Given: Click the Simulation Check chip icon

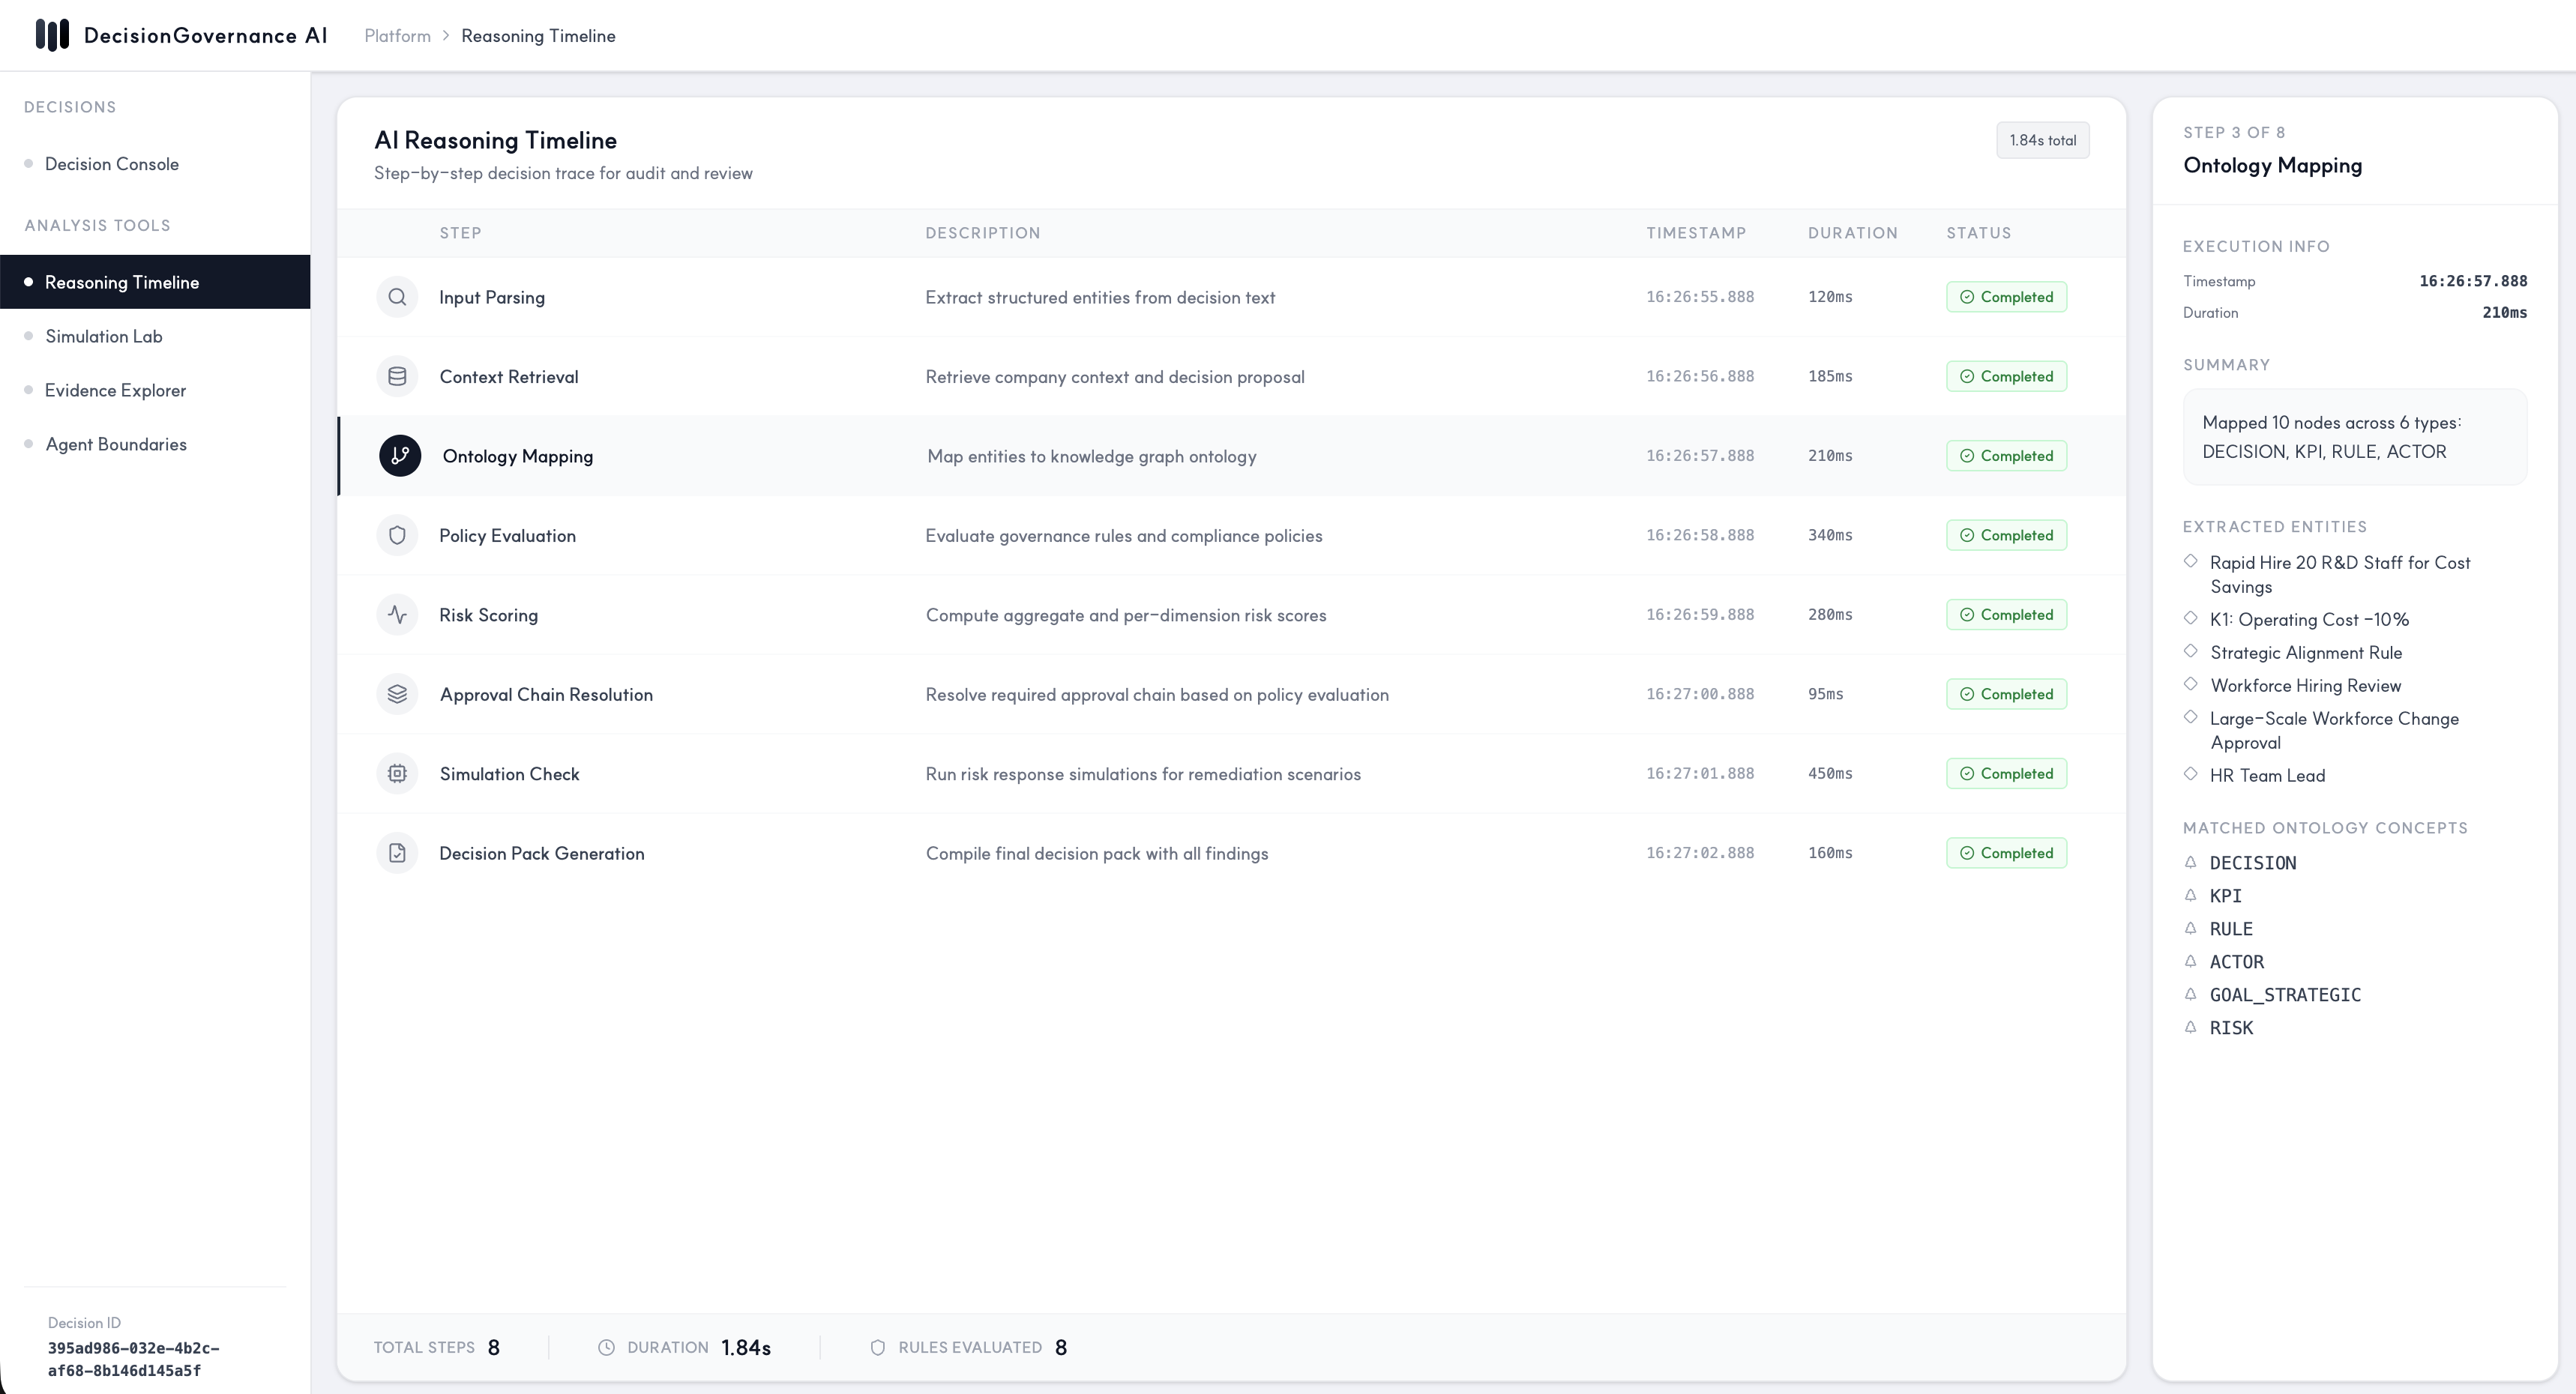Looking at the screenshot, I should [397, 774].
